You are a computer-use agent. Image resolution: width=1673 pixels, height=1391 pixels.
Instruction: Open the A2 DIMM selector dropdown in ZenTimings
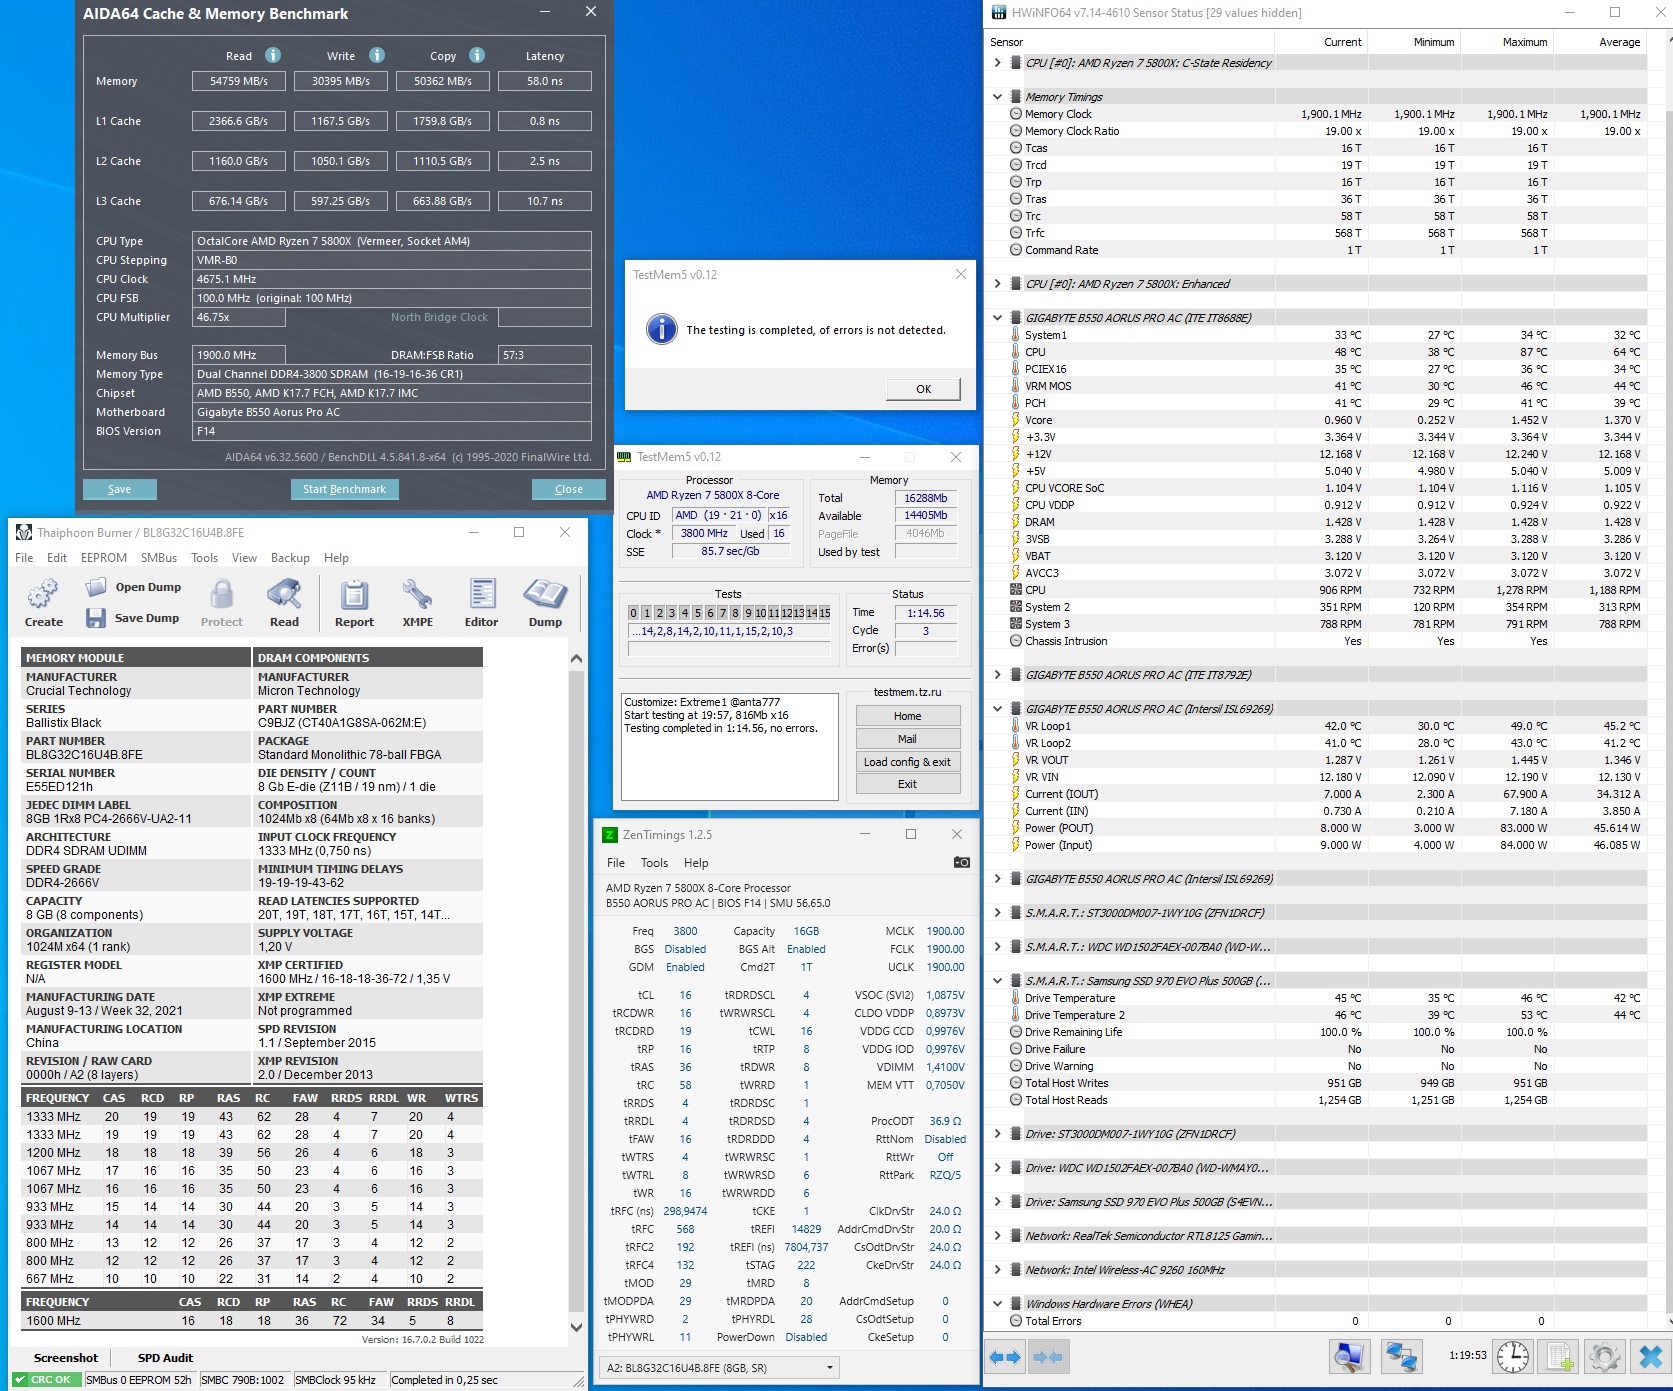pos(719,1368)
